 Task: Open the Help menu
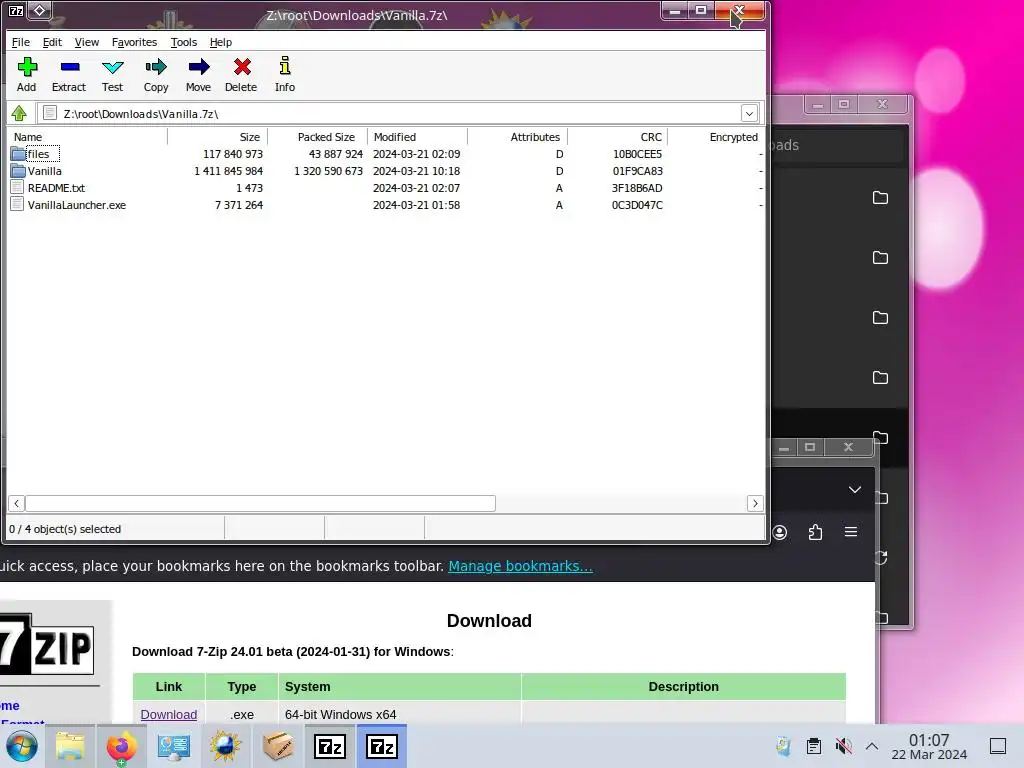221,42
